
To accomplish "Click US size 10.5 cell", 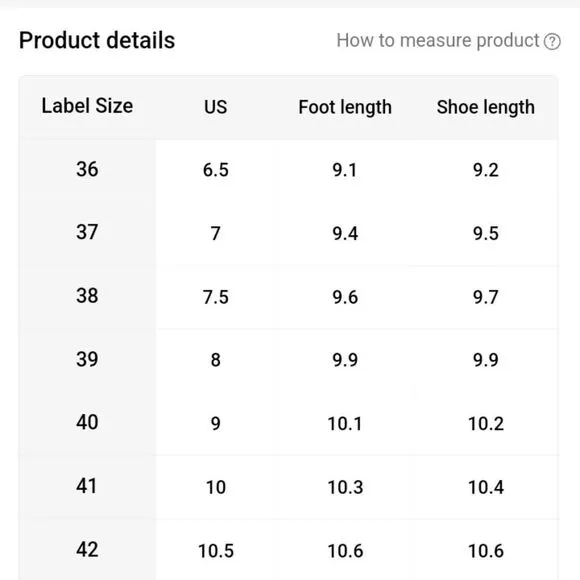I will click(x=216, y=551).
